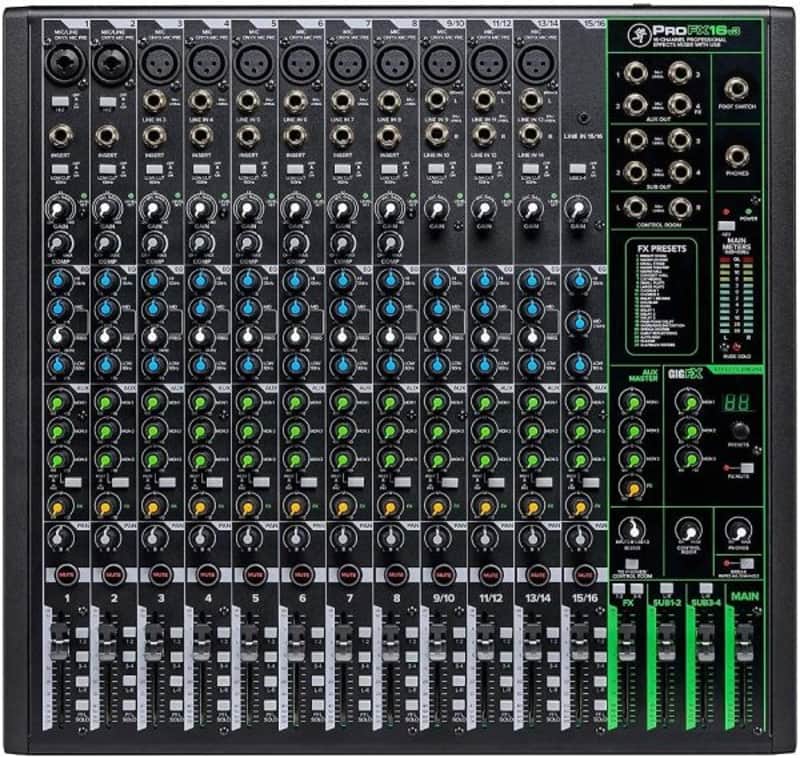
Task: Toggle the BREAK mutes-all-channels button
Action: 746,563
